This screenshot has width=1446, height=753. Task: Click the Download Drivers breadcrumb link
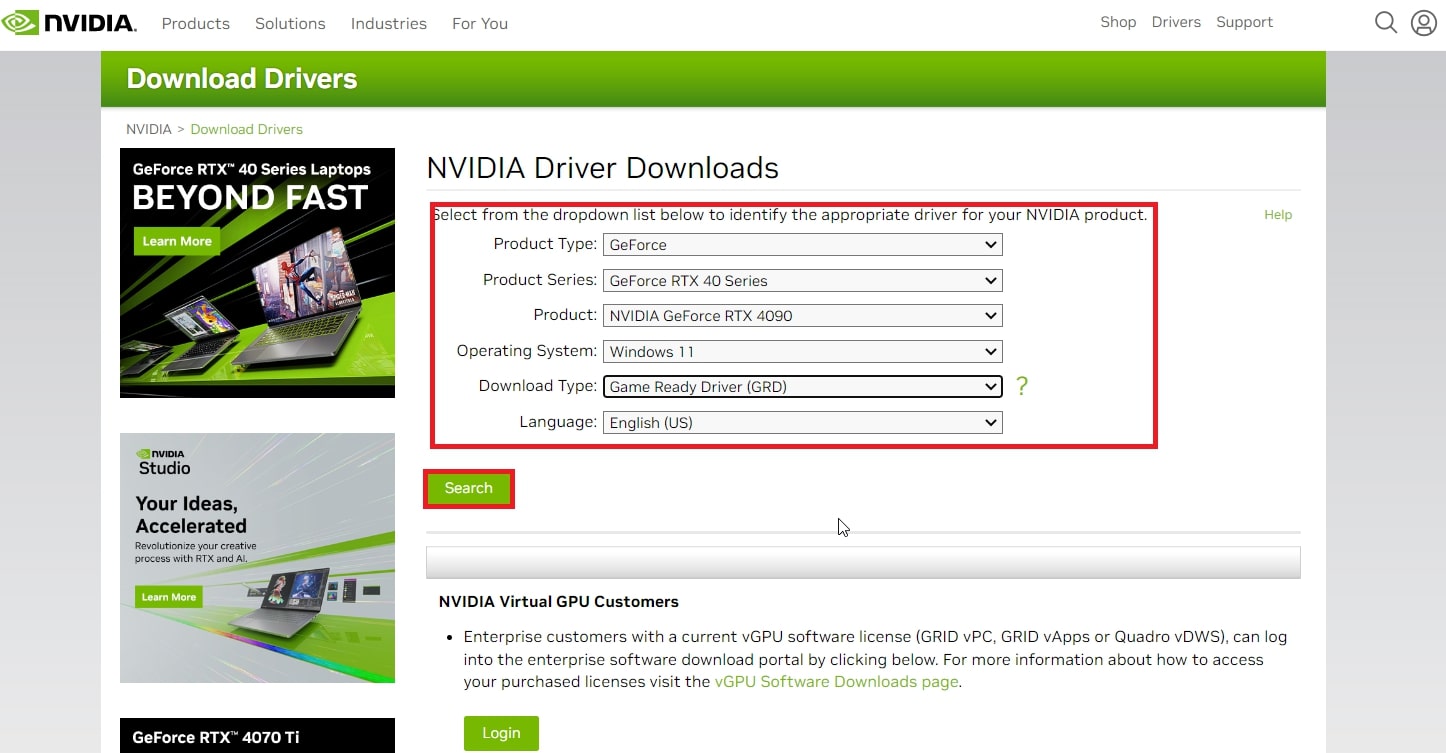[246, 129]
